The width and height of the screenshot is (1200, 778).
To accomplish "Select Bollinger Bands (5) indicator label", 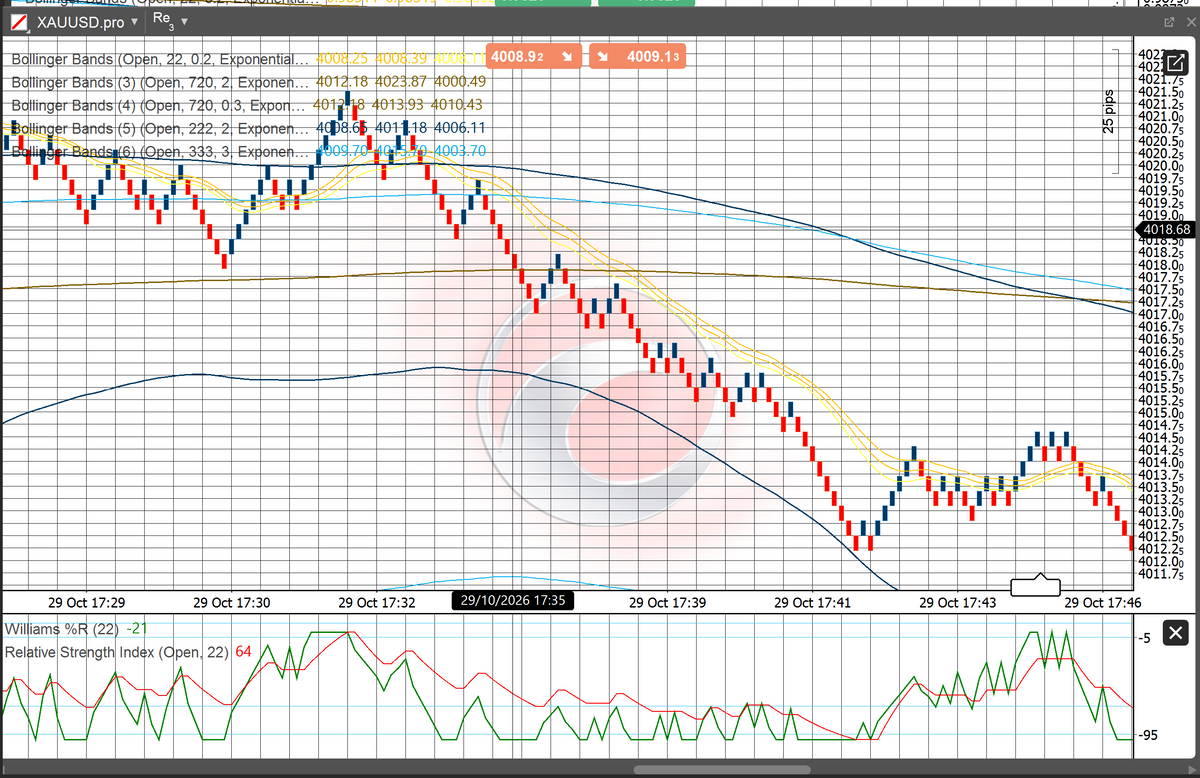I will [x=160, y=128].
